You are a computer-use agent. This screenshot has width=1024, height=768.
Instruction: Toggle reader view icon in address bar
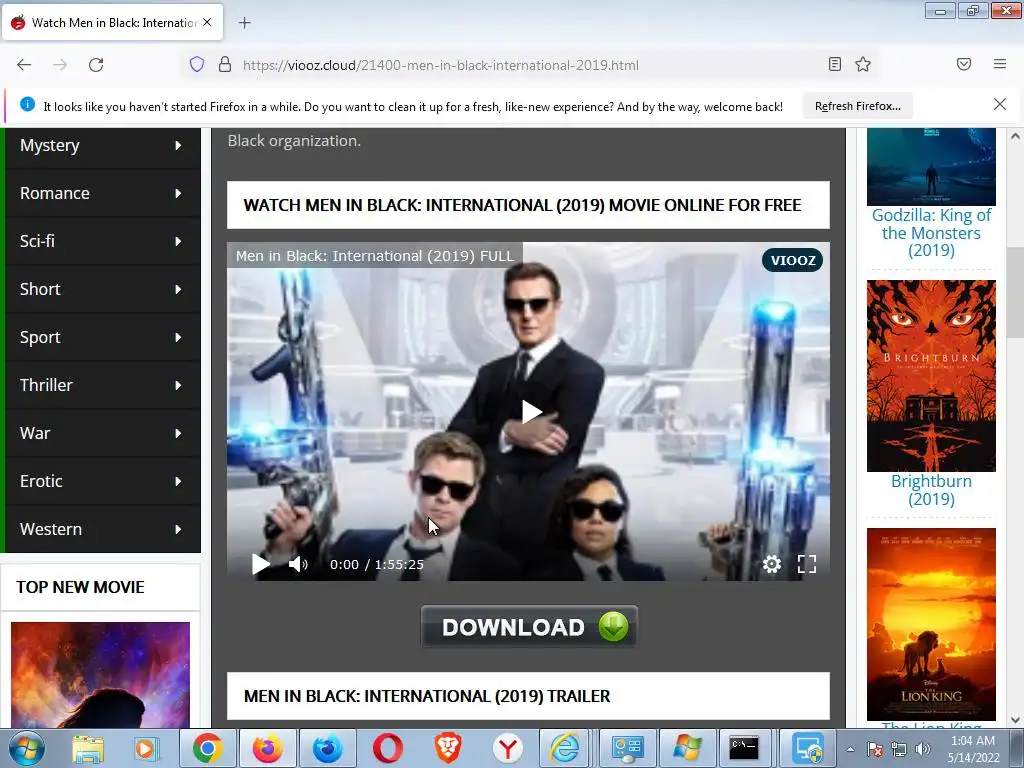click(835, 64)
